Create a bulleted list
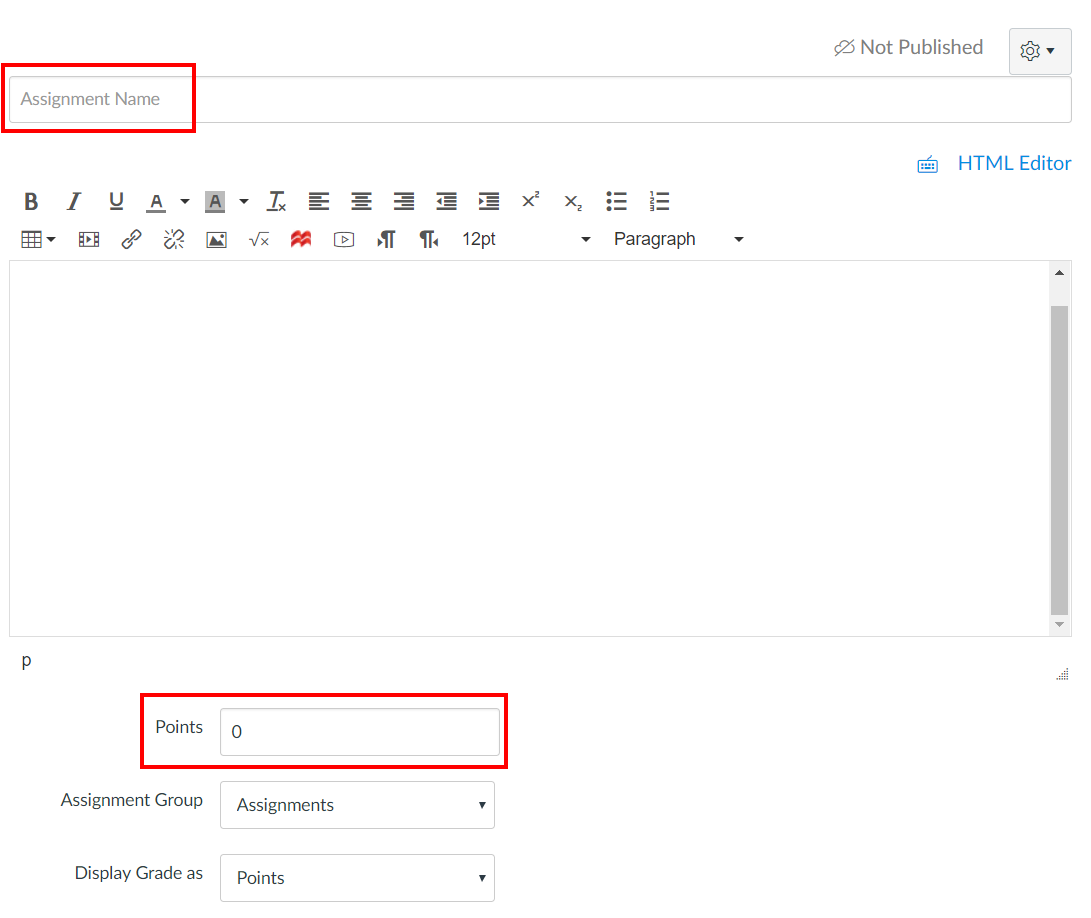The height and width of the screenshot is (918, 1091). 616,201
